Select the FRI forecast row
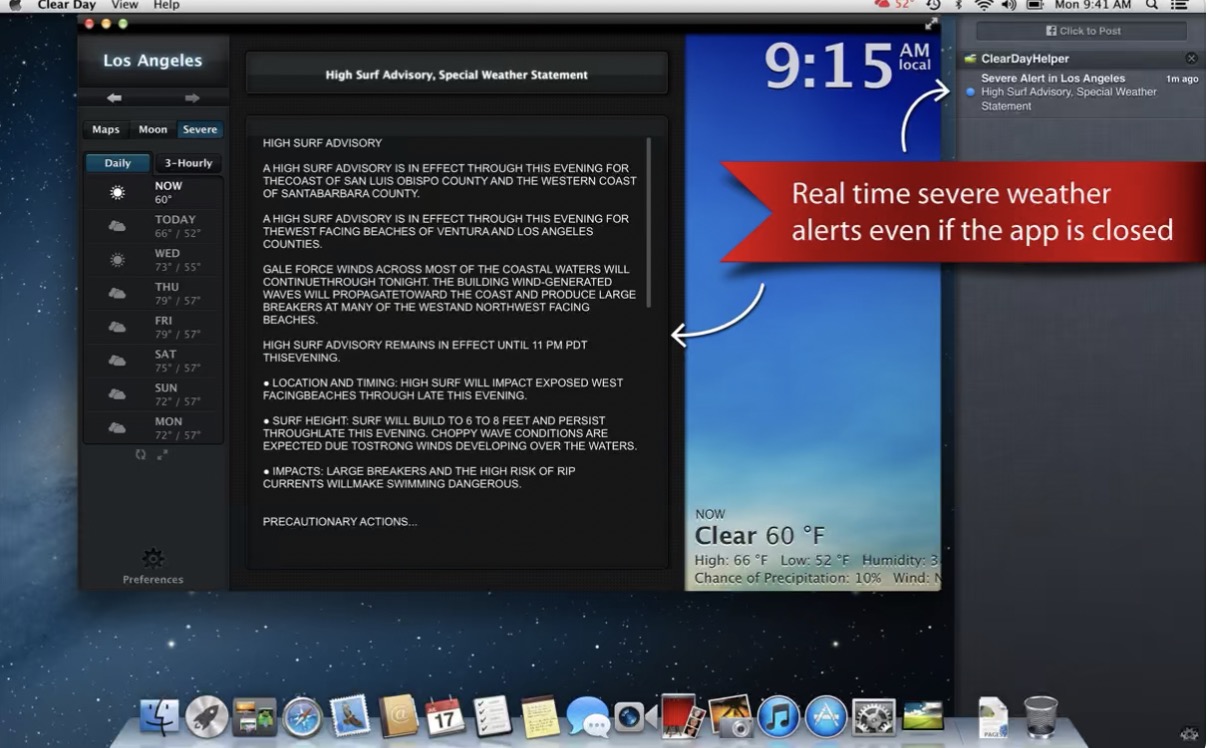Screen dimensions: 1208x748 coord(153,327)
